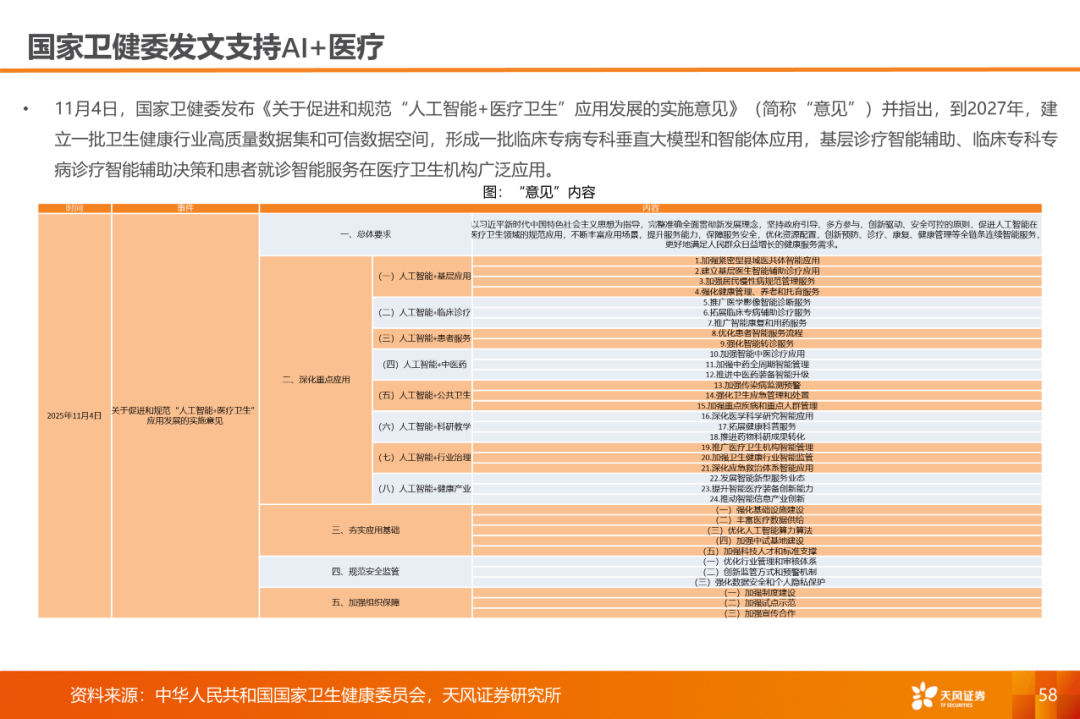Click the cell （六）人工智能+科研教学
1080x719 pixels.
pos(422,426)
